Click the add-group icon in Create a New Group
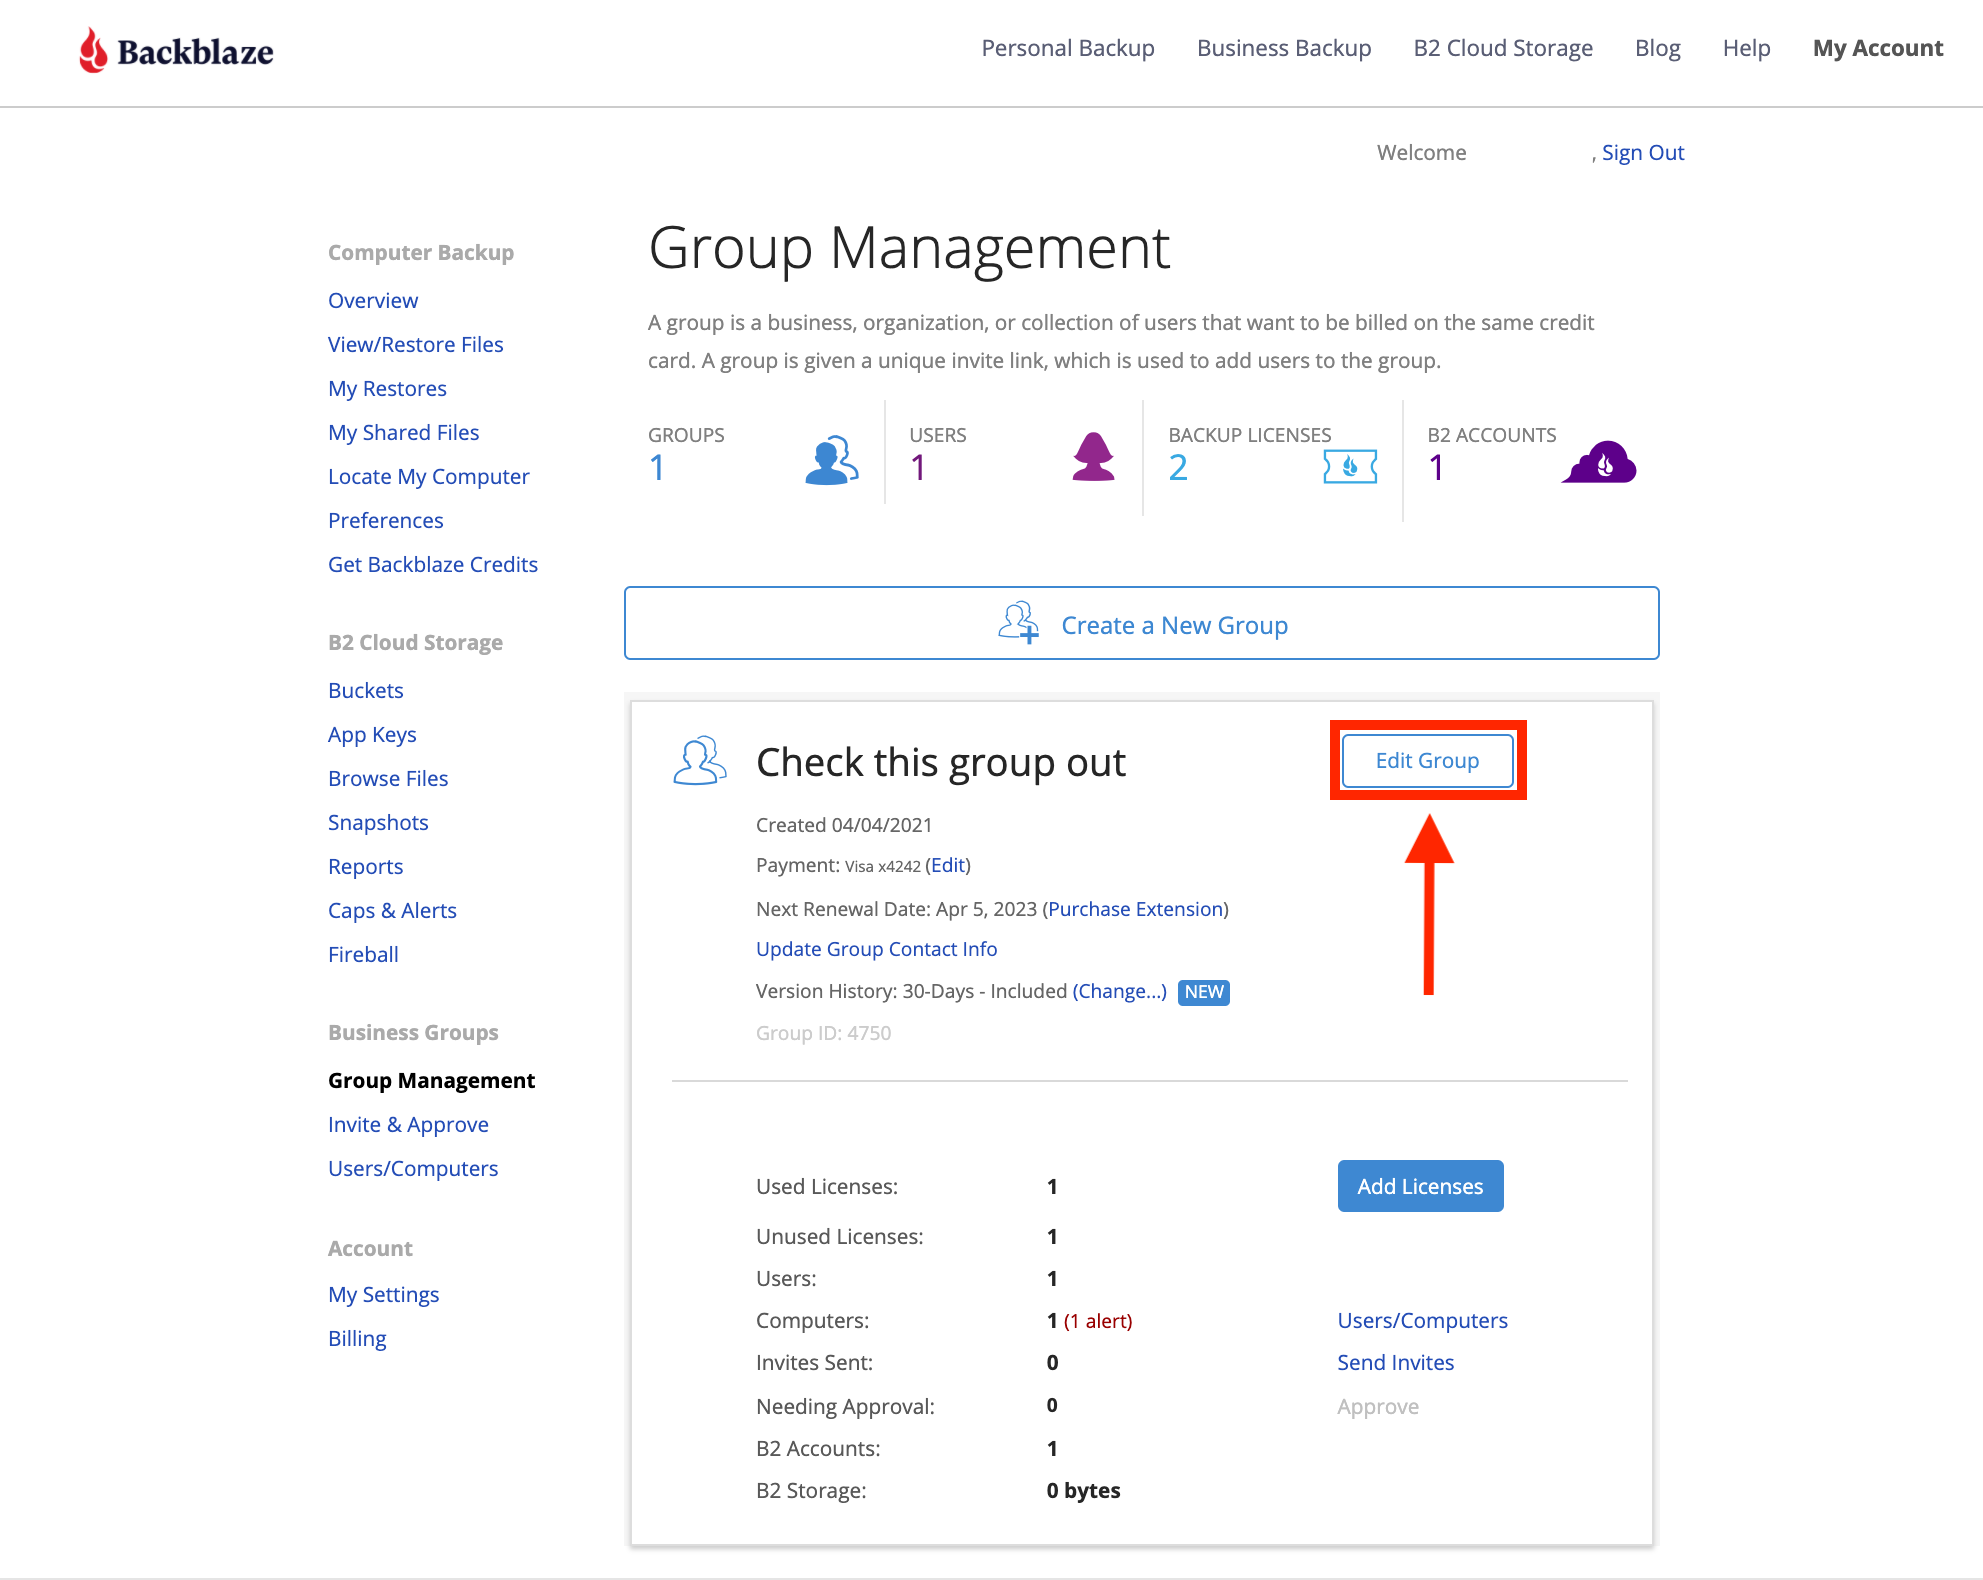Screen dimensions: 1983x1580 [x=1018, y=623]
